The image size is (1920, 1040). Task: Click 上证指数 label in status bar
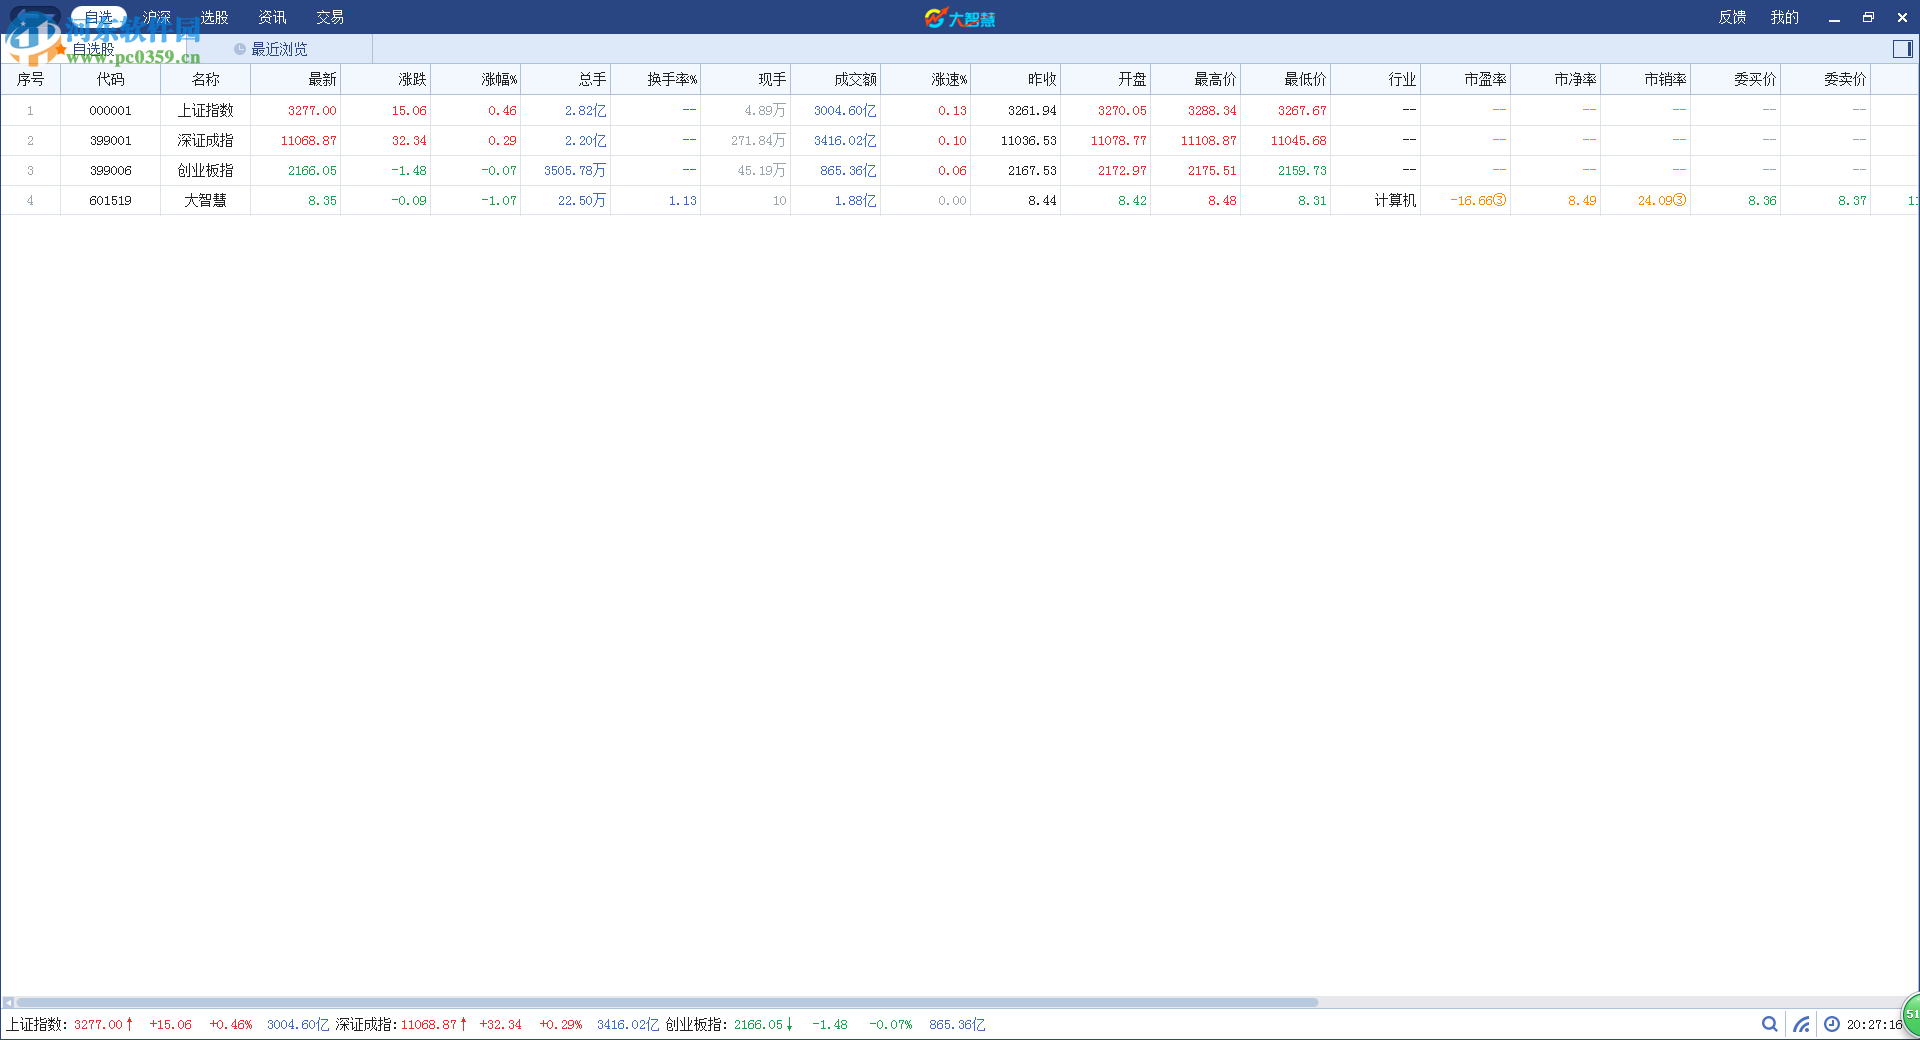coord(36,1024)
